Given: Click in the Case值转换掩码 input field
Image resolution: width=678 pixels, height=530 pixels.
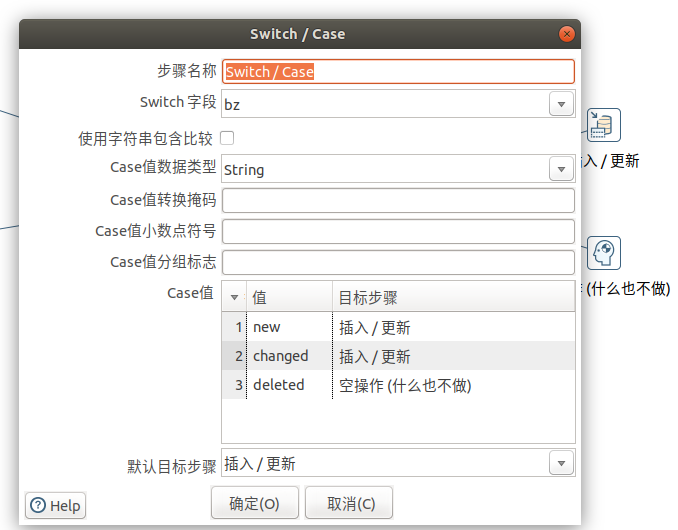Looking at the screenshot, I should coord(398,201).
